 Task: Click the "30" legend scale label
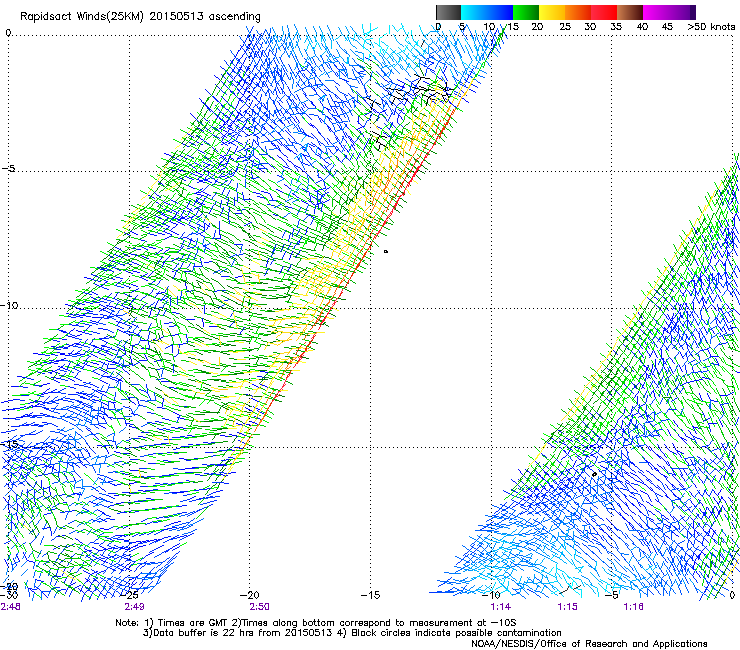[590, 27]
